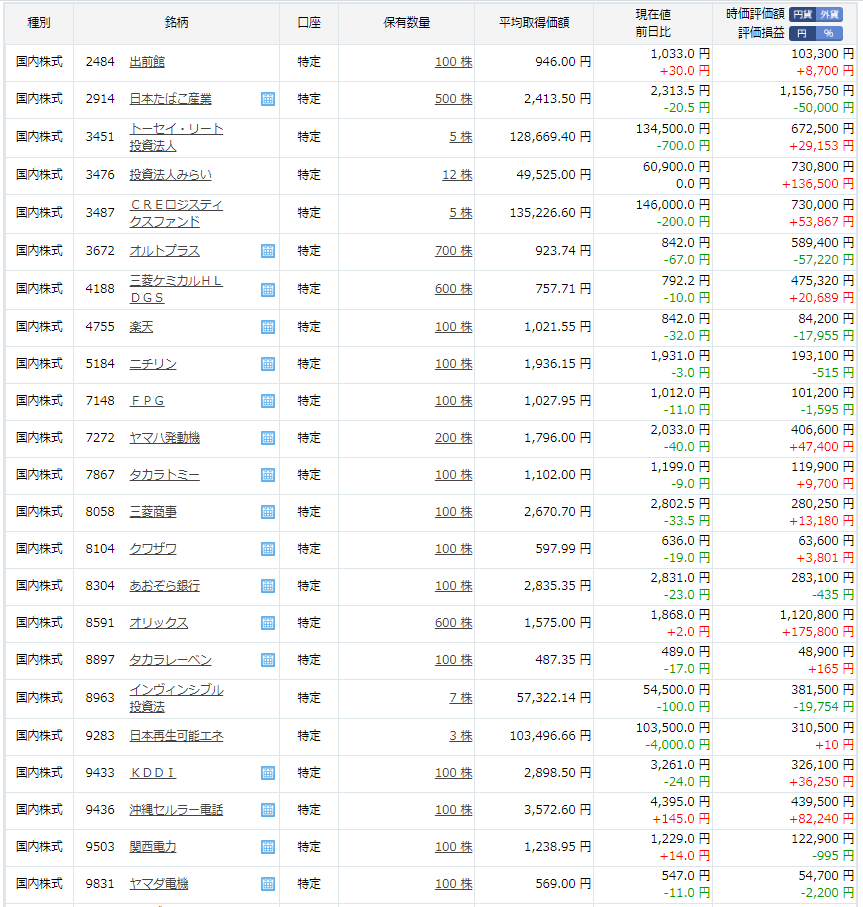863x907 pixels.
Task: Open the 日本たばこ産業 stock link
Action: (x=171, y=99)
